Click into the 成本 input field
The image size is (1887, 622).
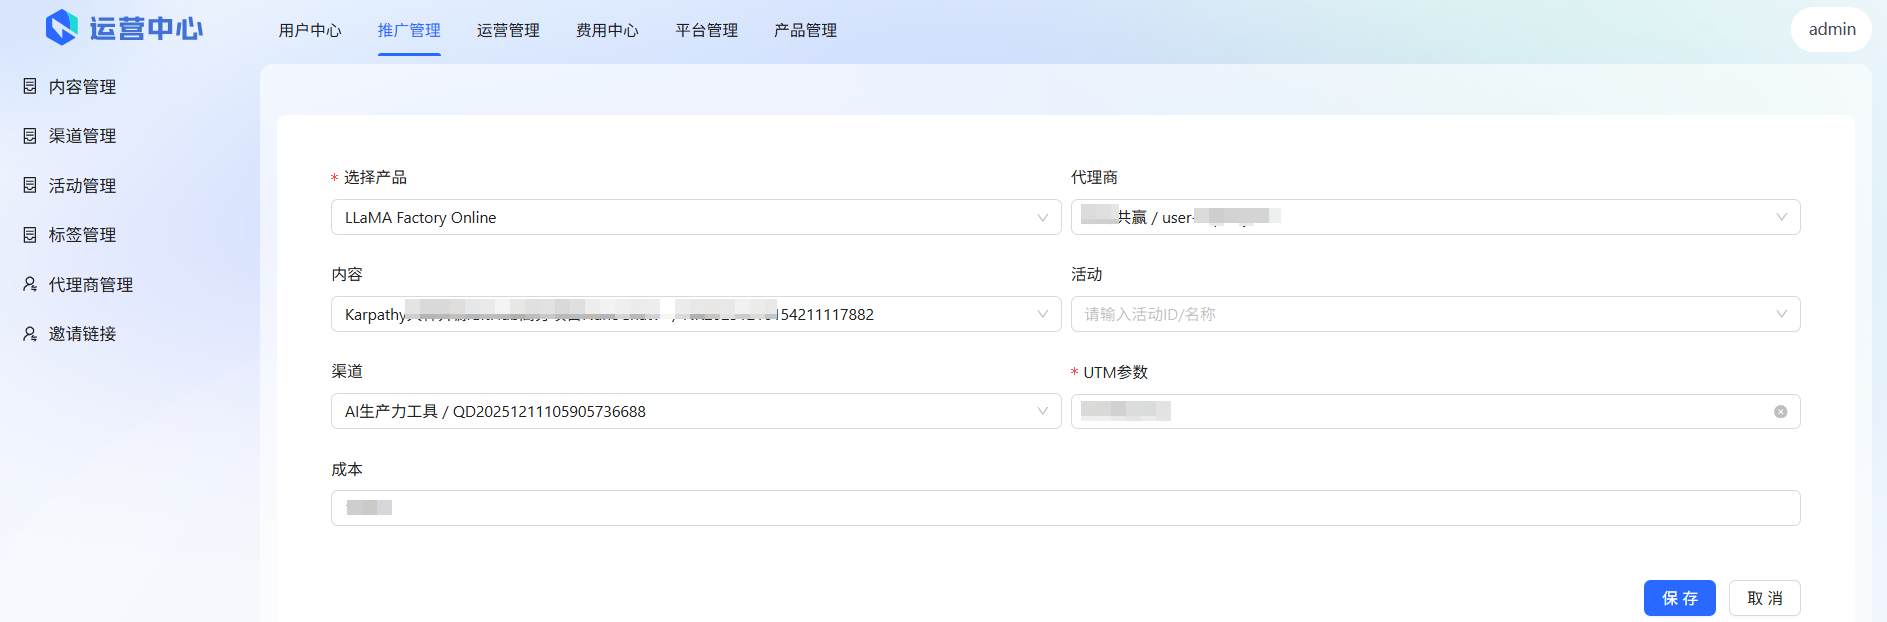tap(1065, 508)
